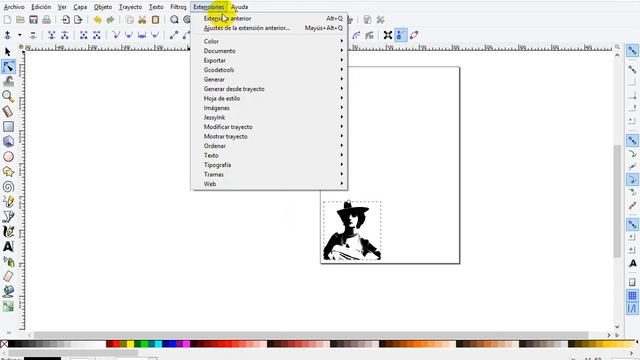640x360 pixels.
Task: Open the Trayecto menu
Action: 130,7
